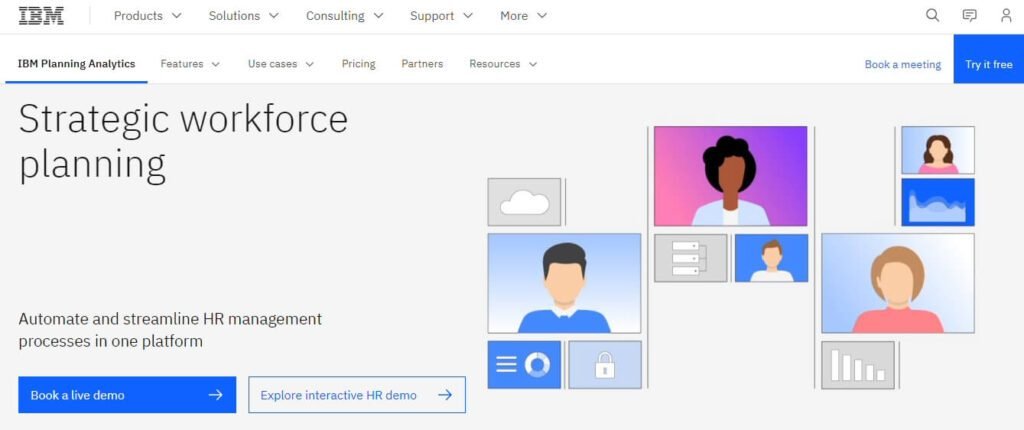Expand the Support menu

pyautogui.click(x=441, y=16)
